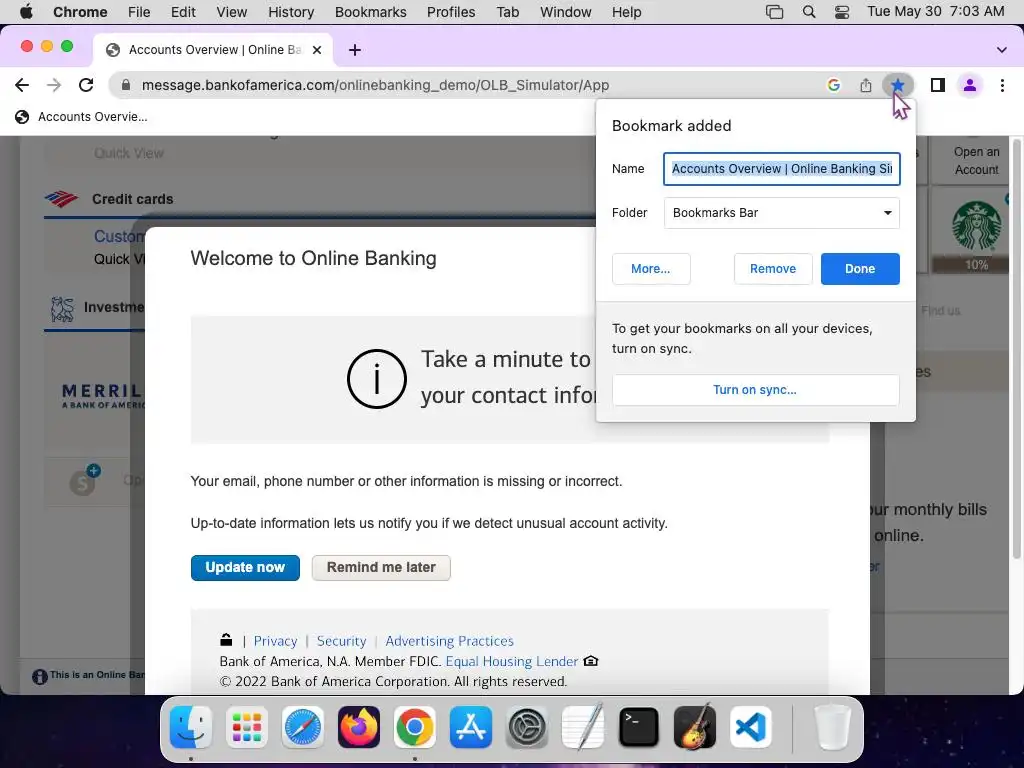Open the Chrome profile avatar

coord(970,85)
